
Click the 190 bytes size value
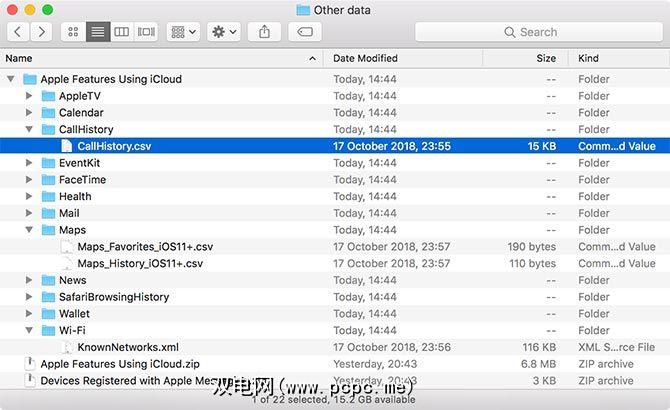tap(532, 247)
